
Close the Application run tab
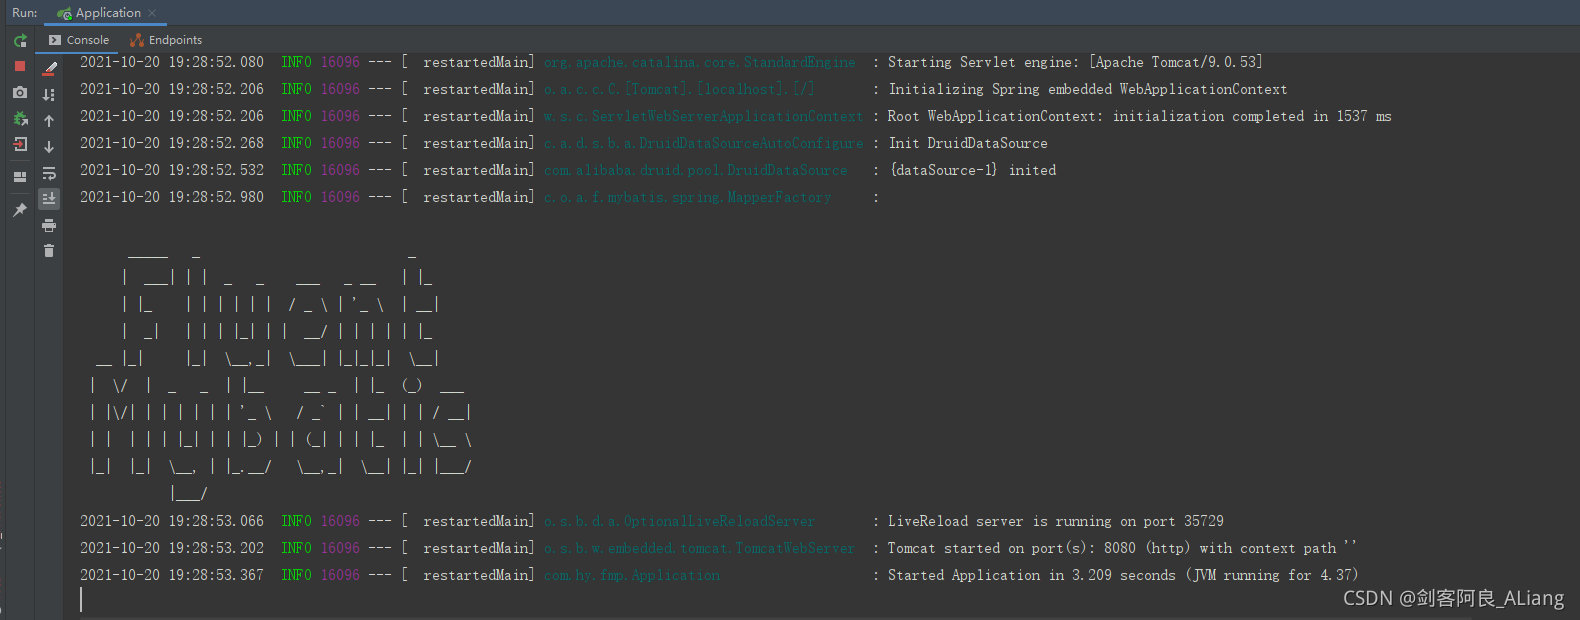[152, 13]
